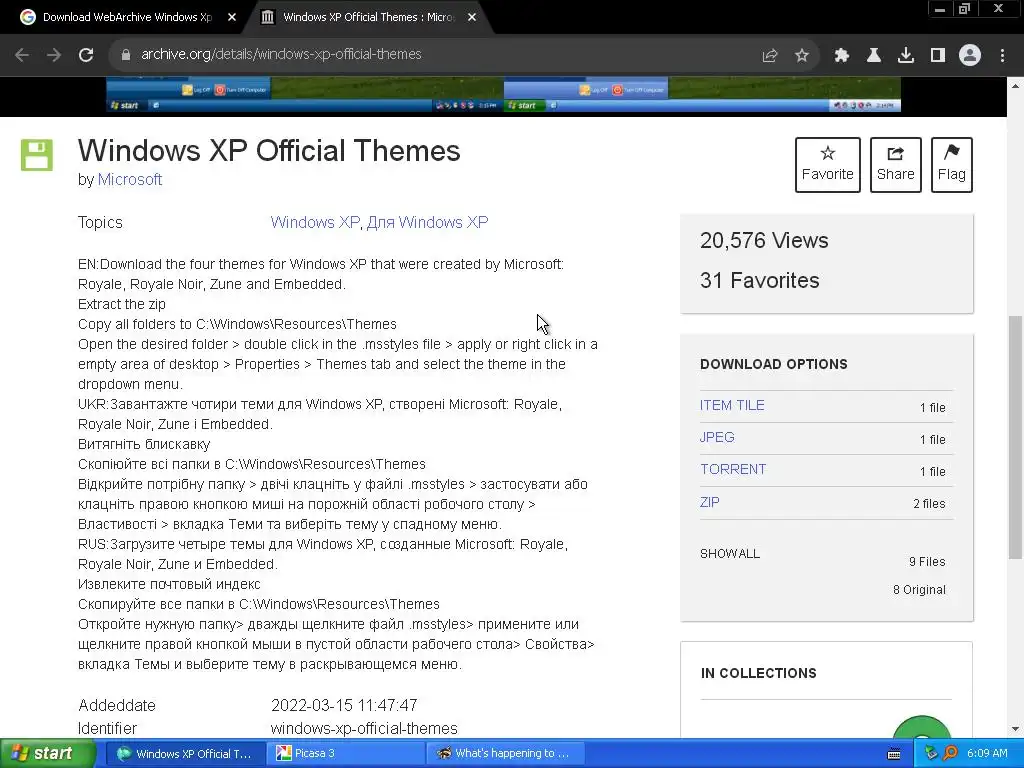Click the 9 Files text
The height and width of the screenshot is (768, 1024).
tap(927, 562)
